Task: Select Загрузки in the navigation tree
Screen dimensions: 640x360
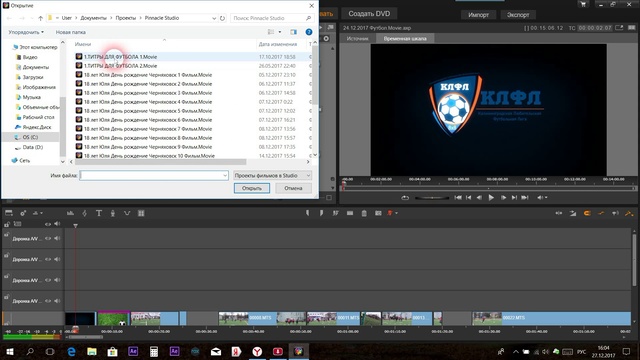Action: [x=33, y=77]
